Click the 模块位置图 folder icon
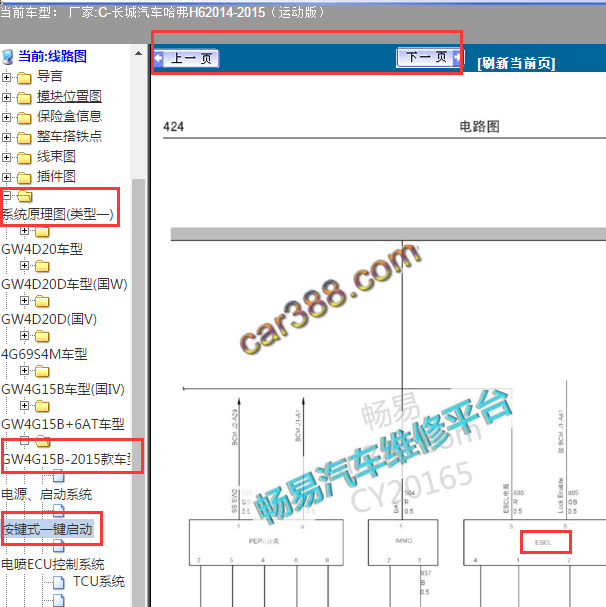 pyautogui.click(x=24, y=98)
